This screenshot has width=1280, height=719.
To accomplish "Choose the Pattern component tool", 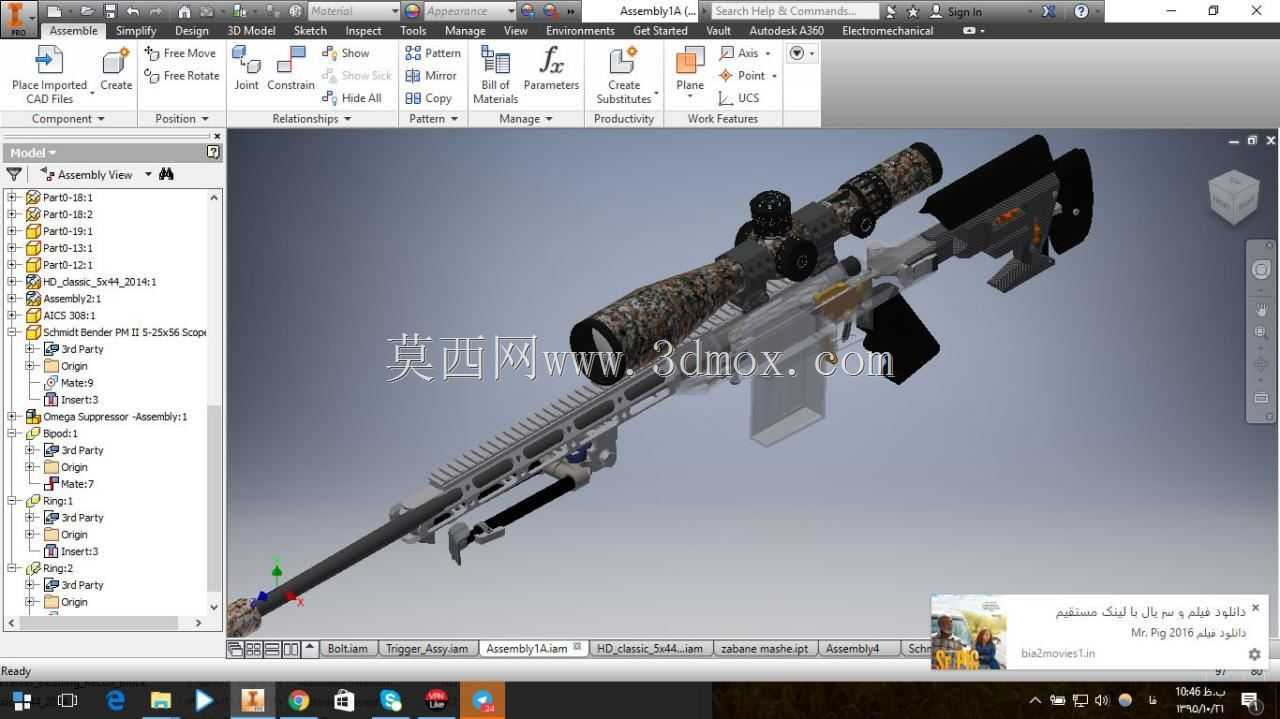I will (x=433, y=53).
